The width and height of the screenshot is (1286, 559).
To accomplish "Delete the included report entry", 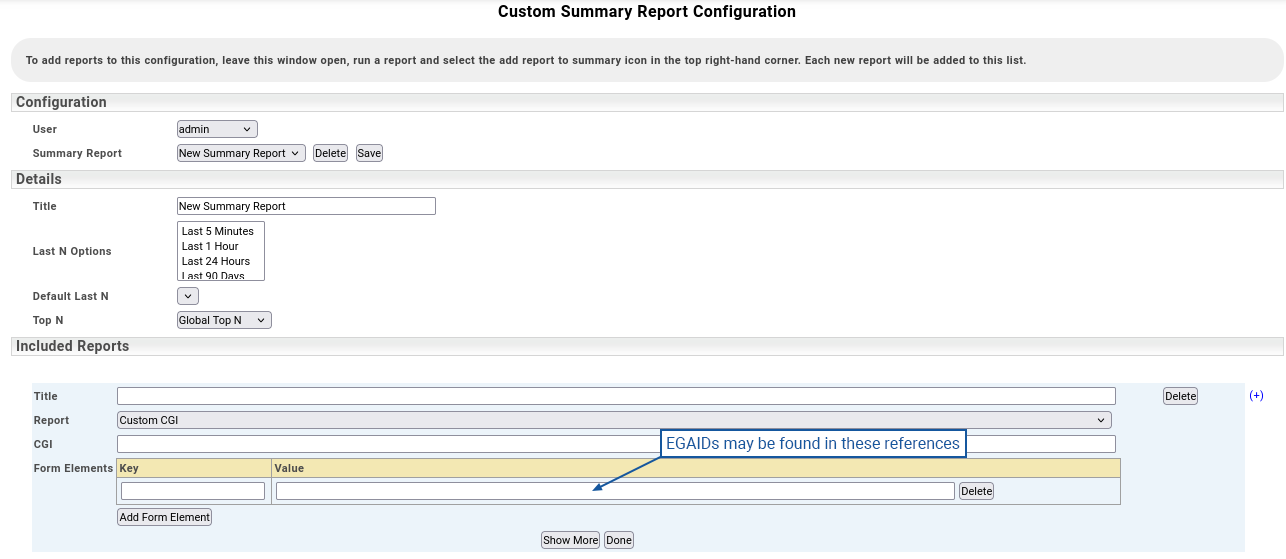I will click(1180, 396).
